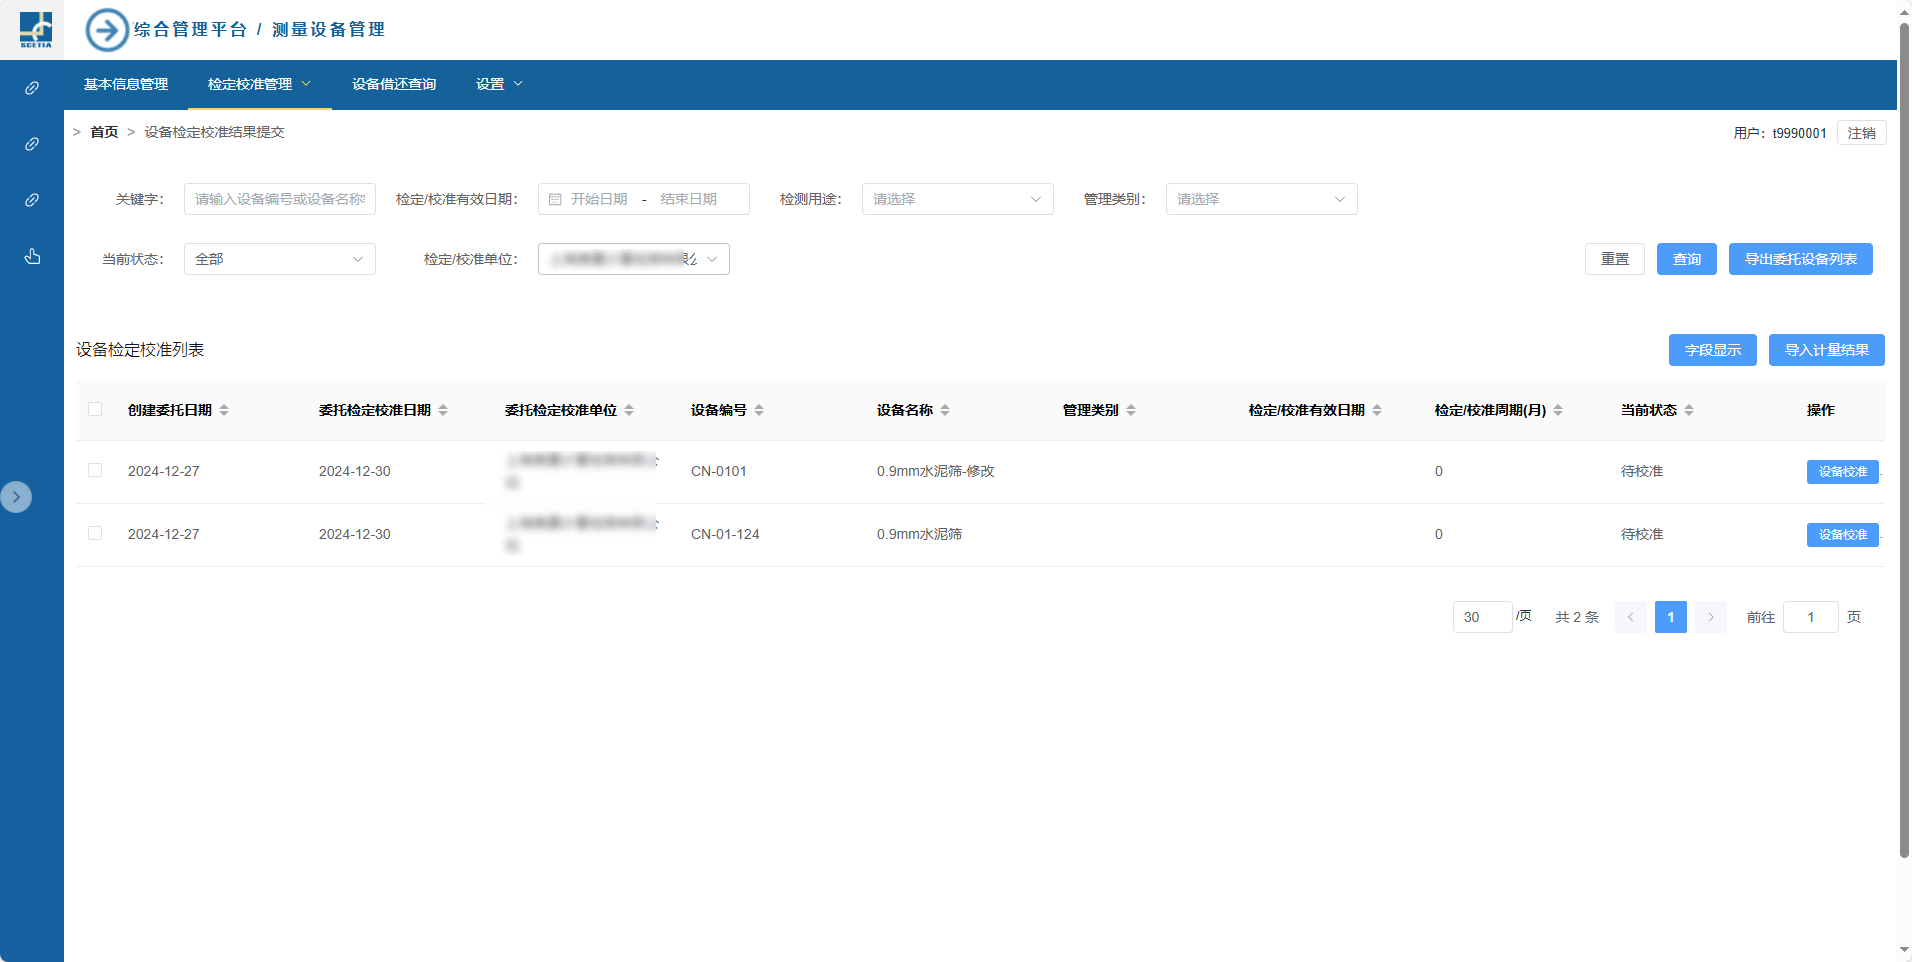
Task: Select the CN-01-124 row checkbox
Action: coord(95,533)
